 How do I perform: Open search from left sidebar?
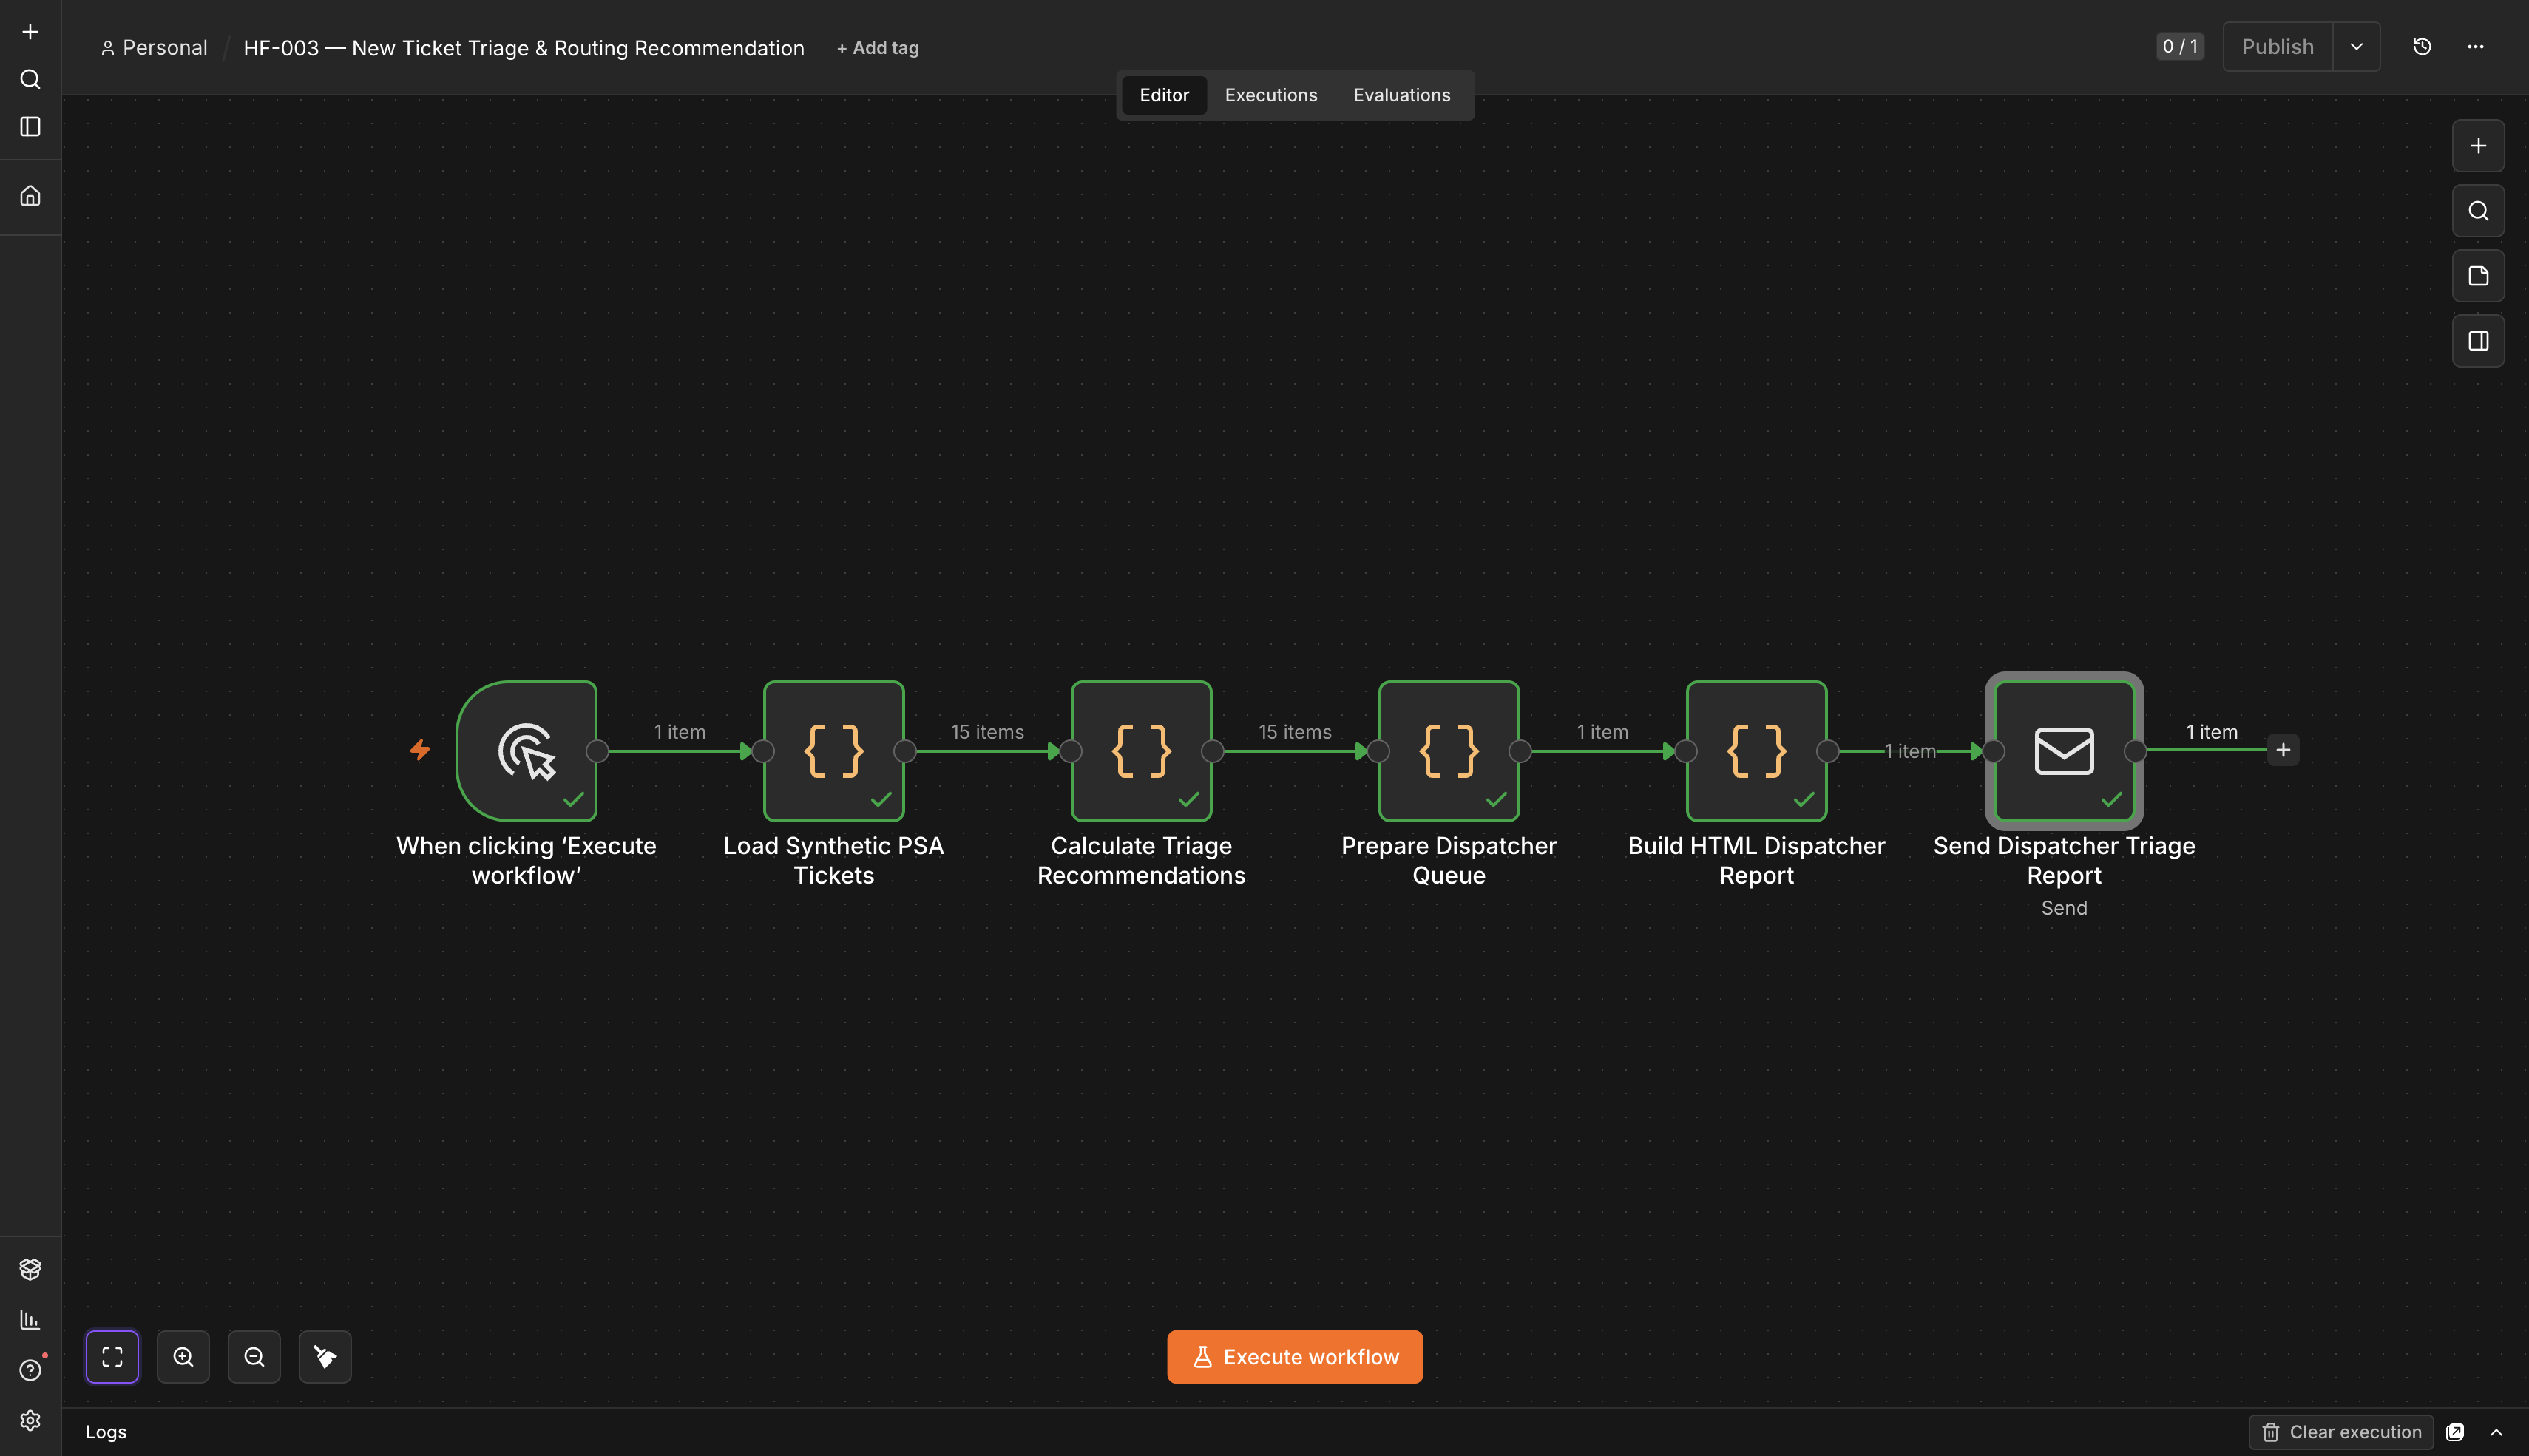30,79
